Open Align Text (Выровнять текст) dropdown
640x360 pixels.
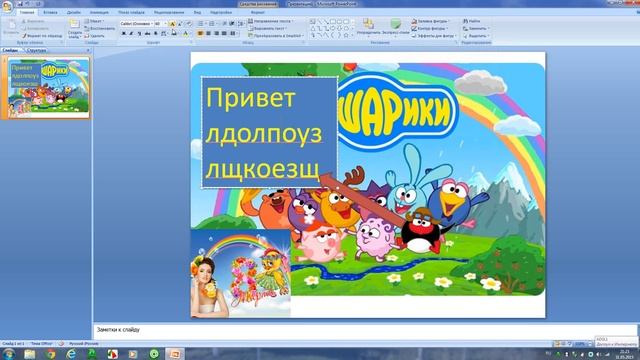point(268,29)
